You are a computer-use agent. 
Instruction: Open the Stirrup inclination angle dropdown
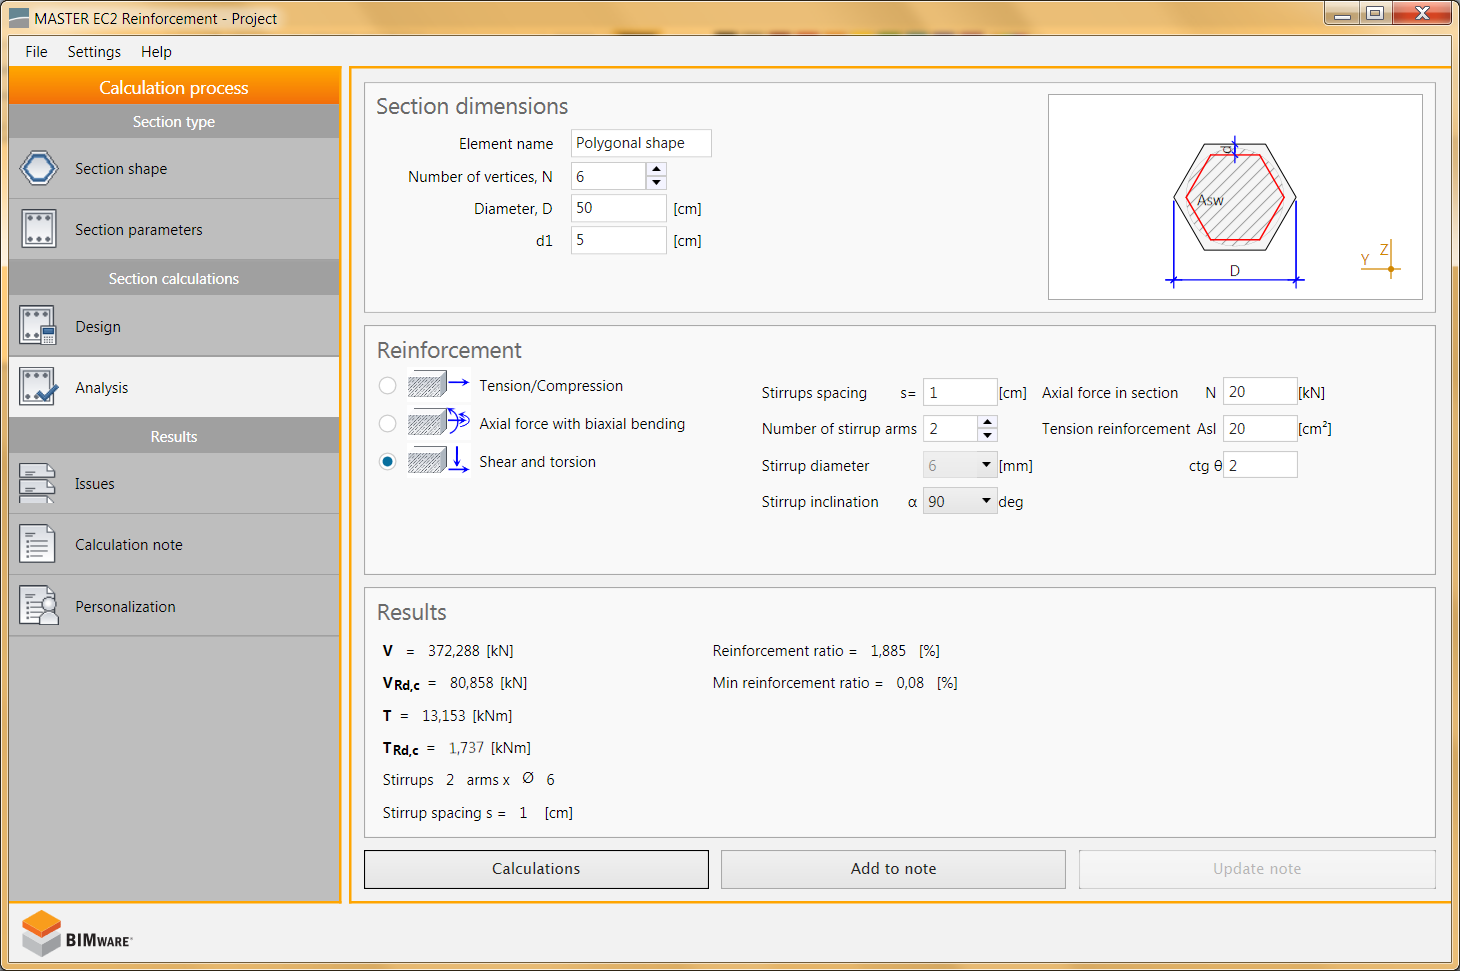pyautogui.click(x=986, y=501)
